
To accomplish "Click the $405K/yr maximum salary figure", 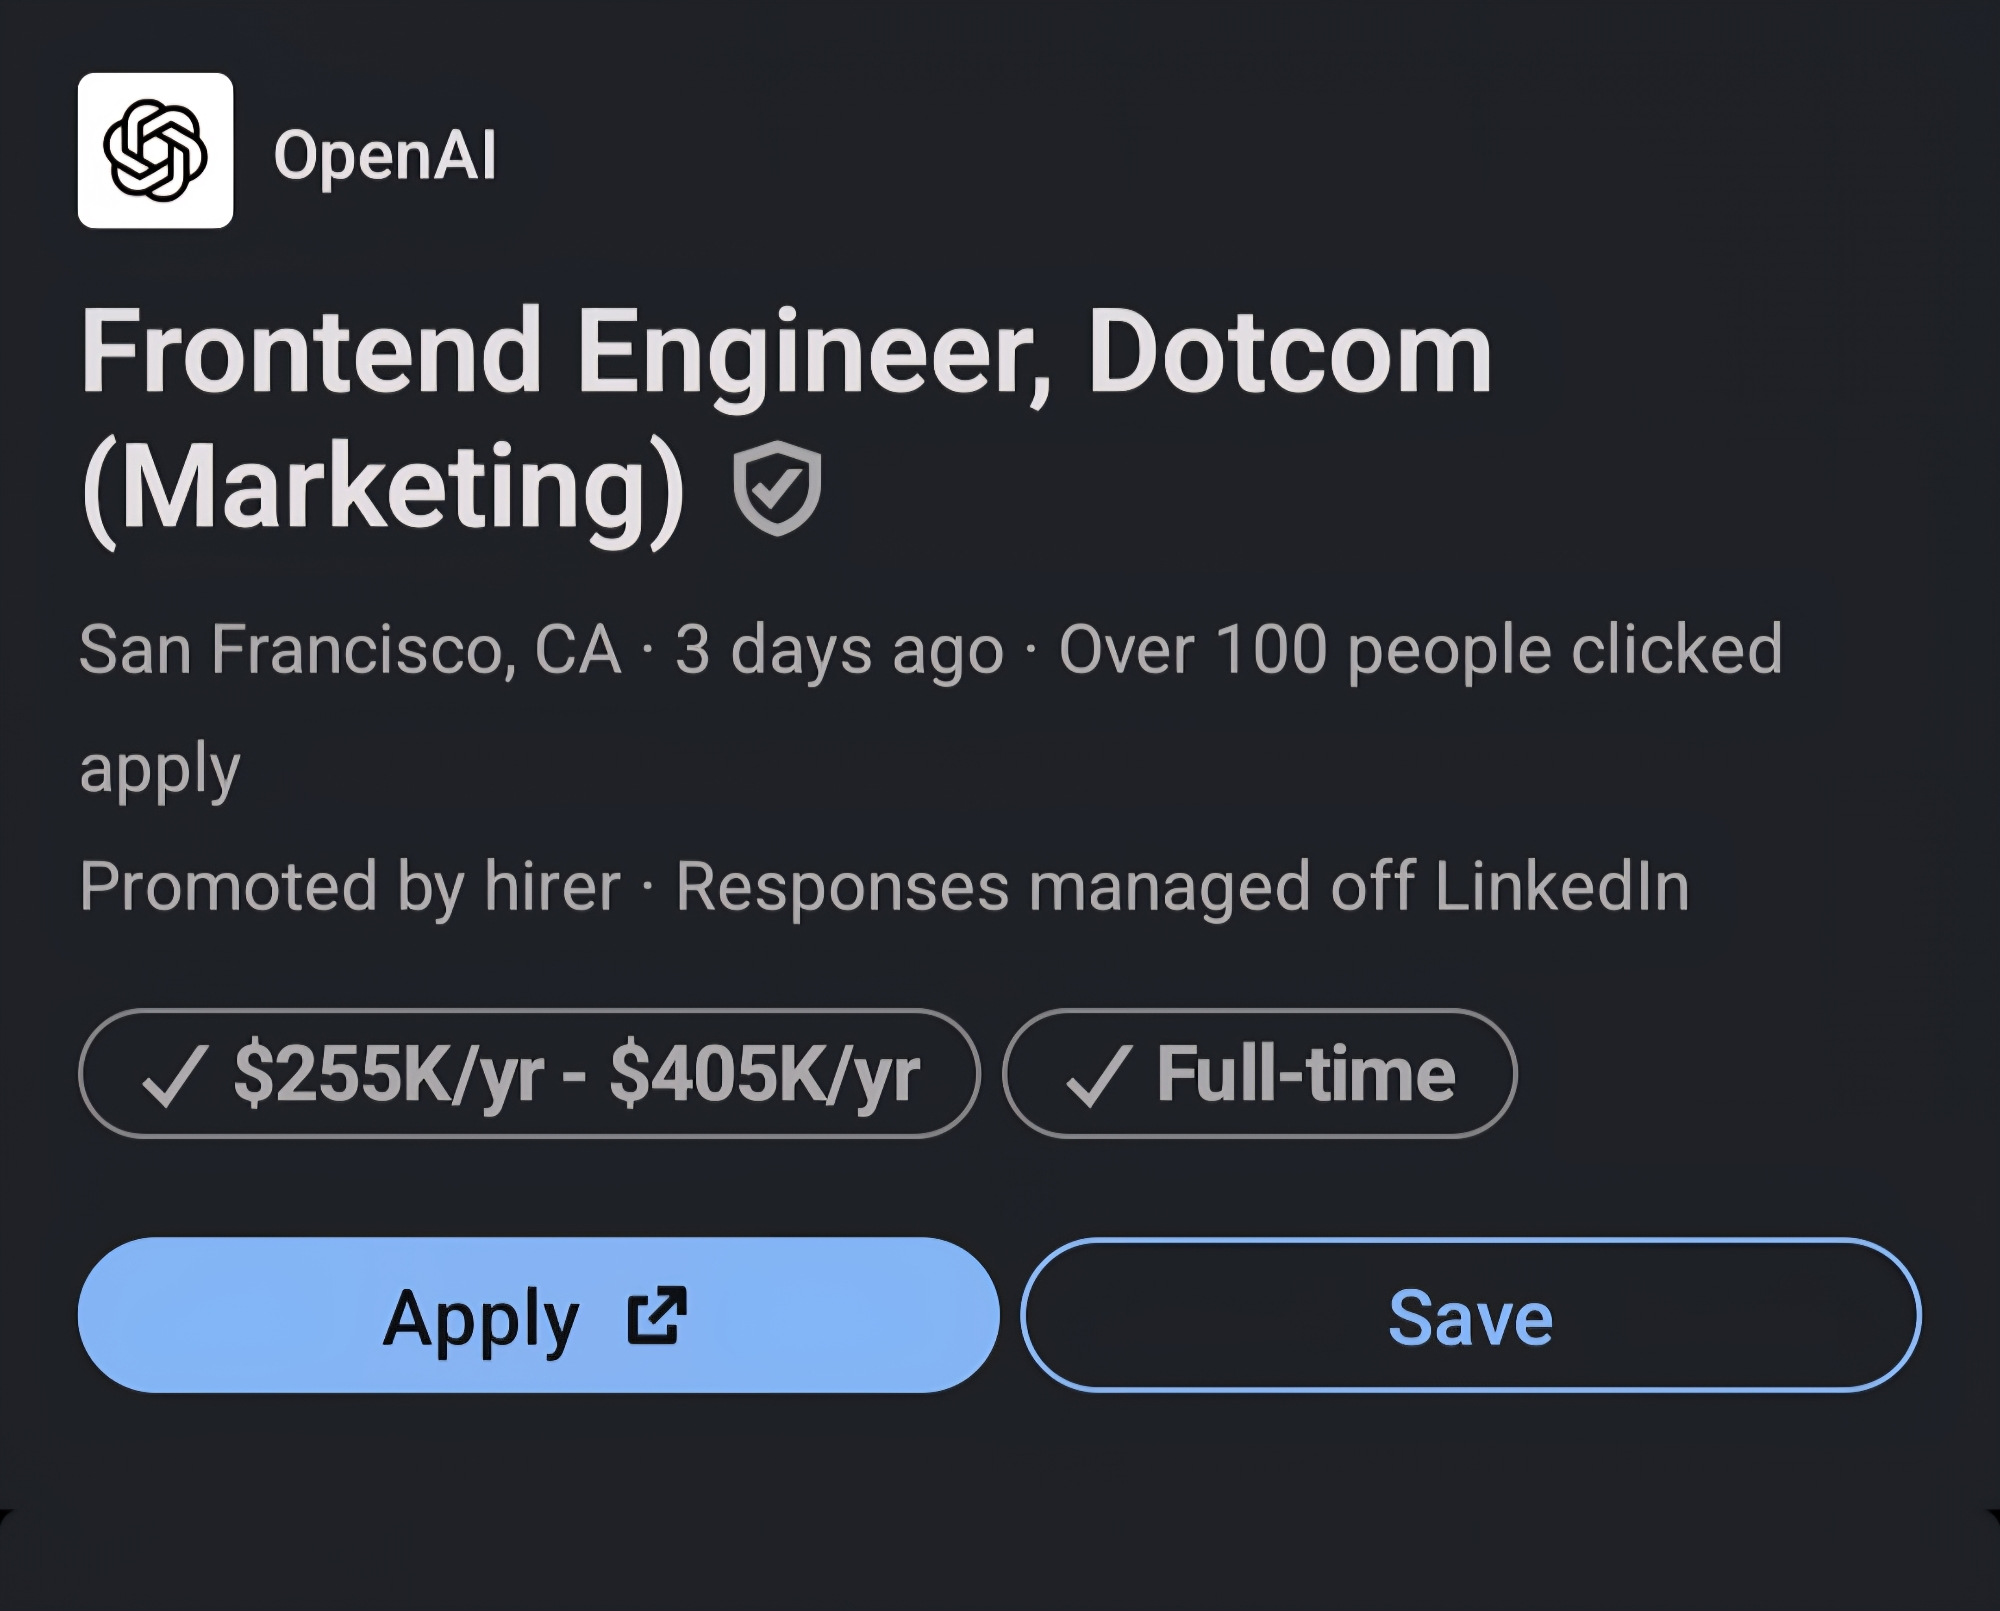I will (x=764, y=1074).
